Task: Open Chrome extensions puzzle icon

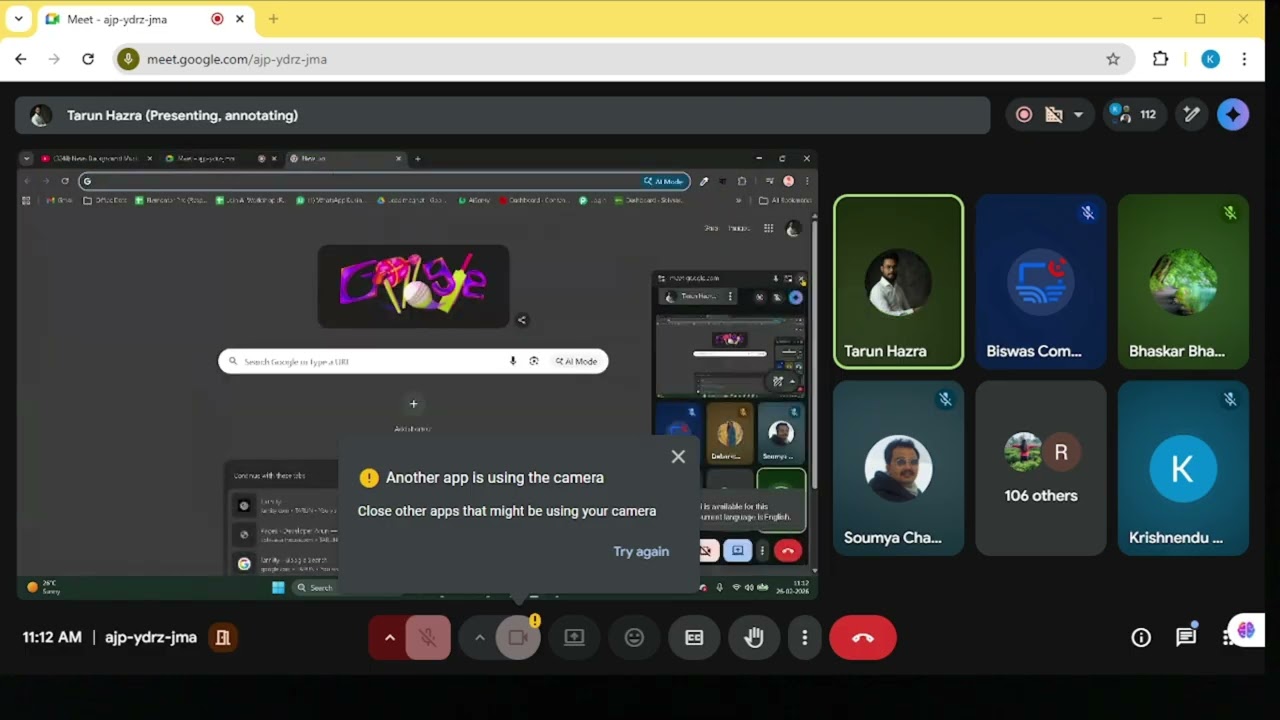Action: (1160, 59)
